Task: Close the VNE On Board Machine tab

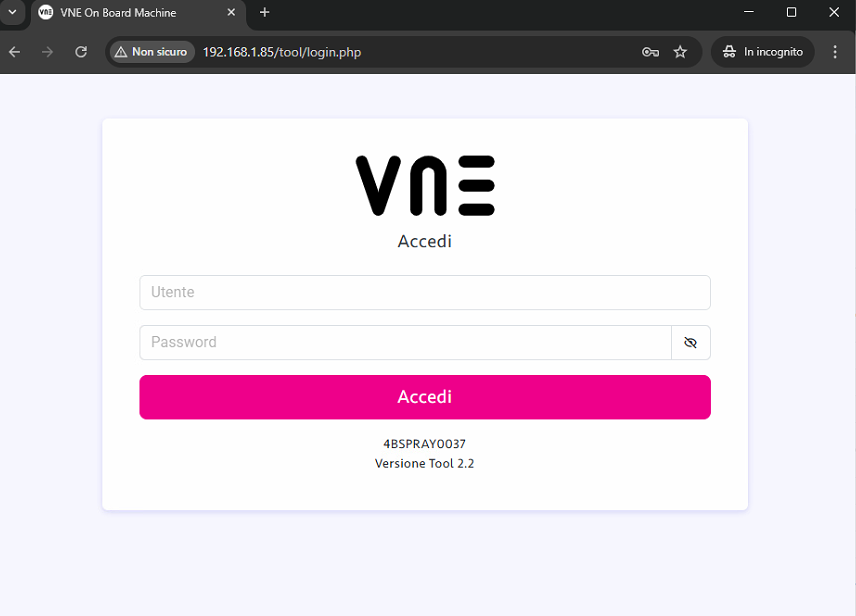Action: [x=231, y=12]
